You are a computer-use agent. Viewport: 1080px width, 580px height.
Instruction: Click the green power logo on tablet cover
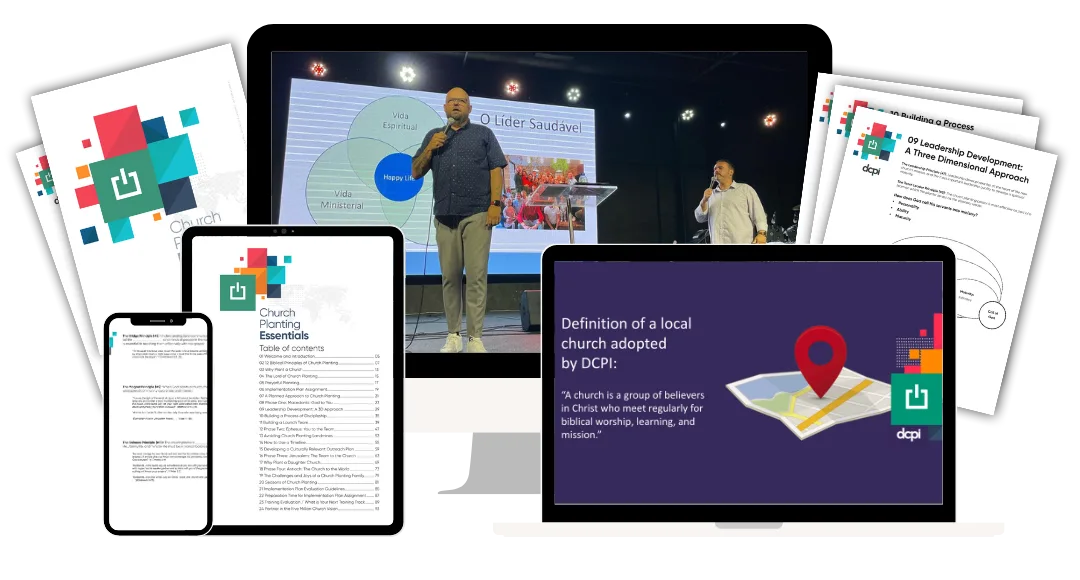click(x=237, y=291)
